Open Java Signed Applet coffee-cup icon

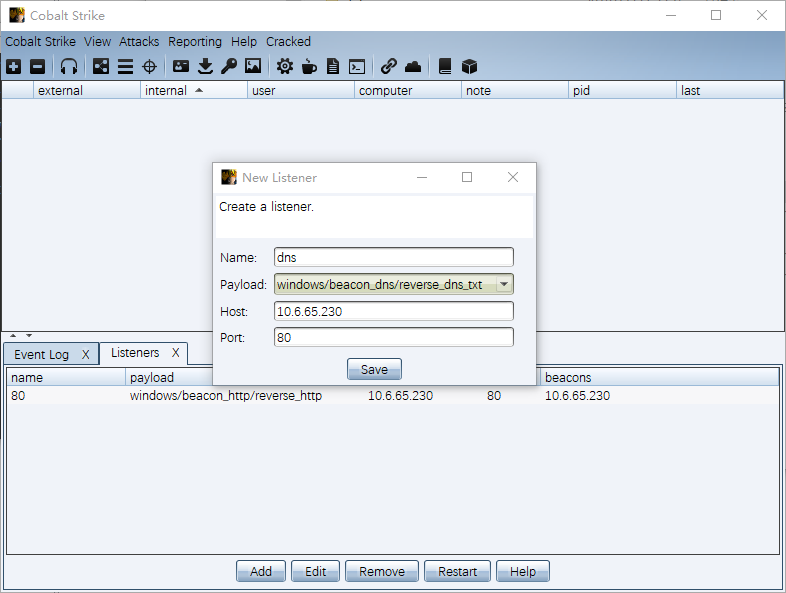[x=309, y=66]
